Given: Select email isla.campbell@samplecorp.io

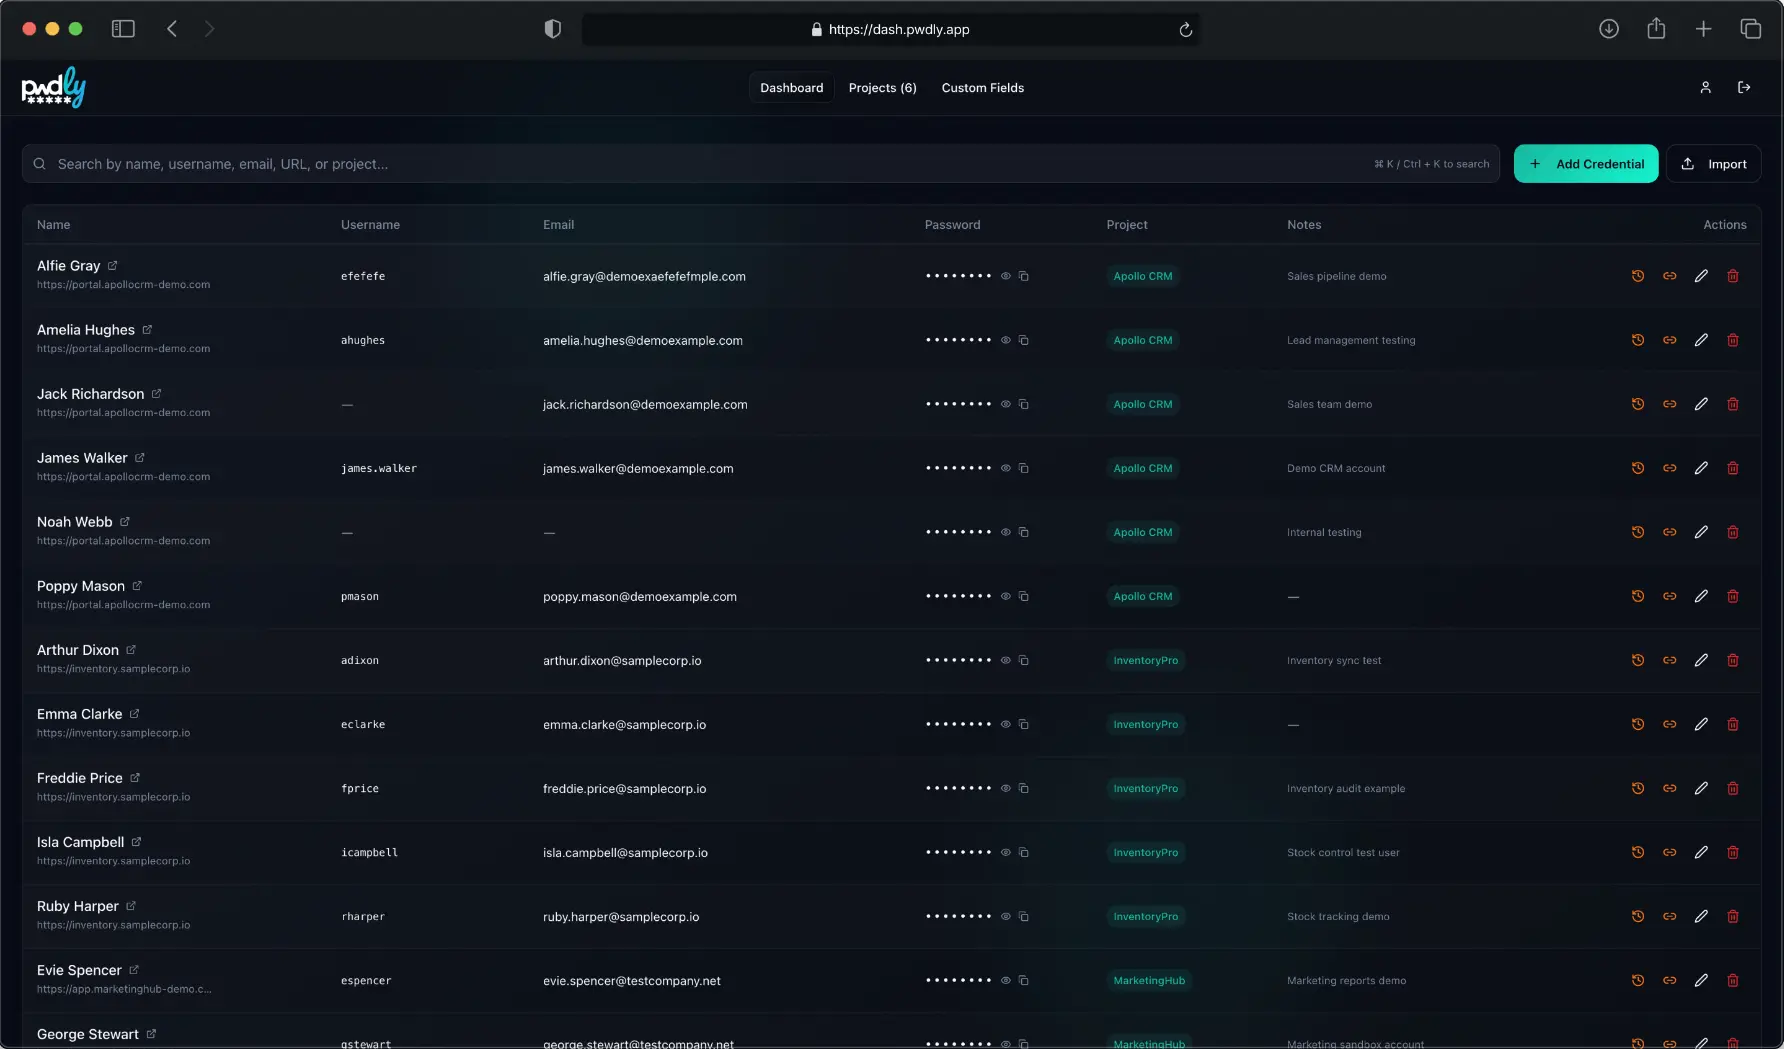Looking at the screenshot, I should 626,853.
